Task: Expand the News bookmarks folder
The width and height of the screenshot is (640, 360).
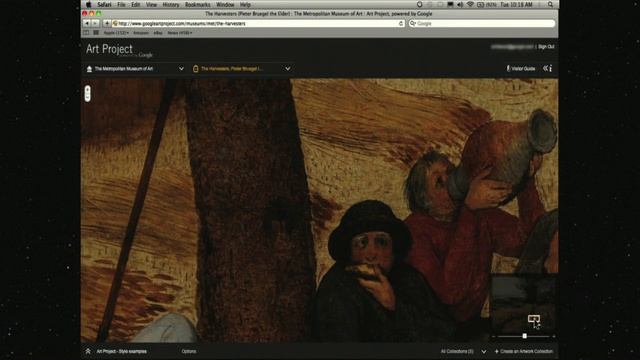Action: coord(180,33)
